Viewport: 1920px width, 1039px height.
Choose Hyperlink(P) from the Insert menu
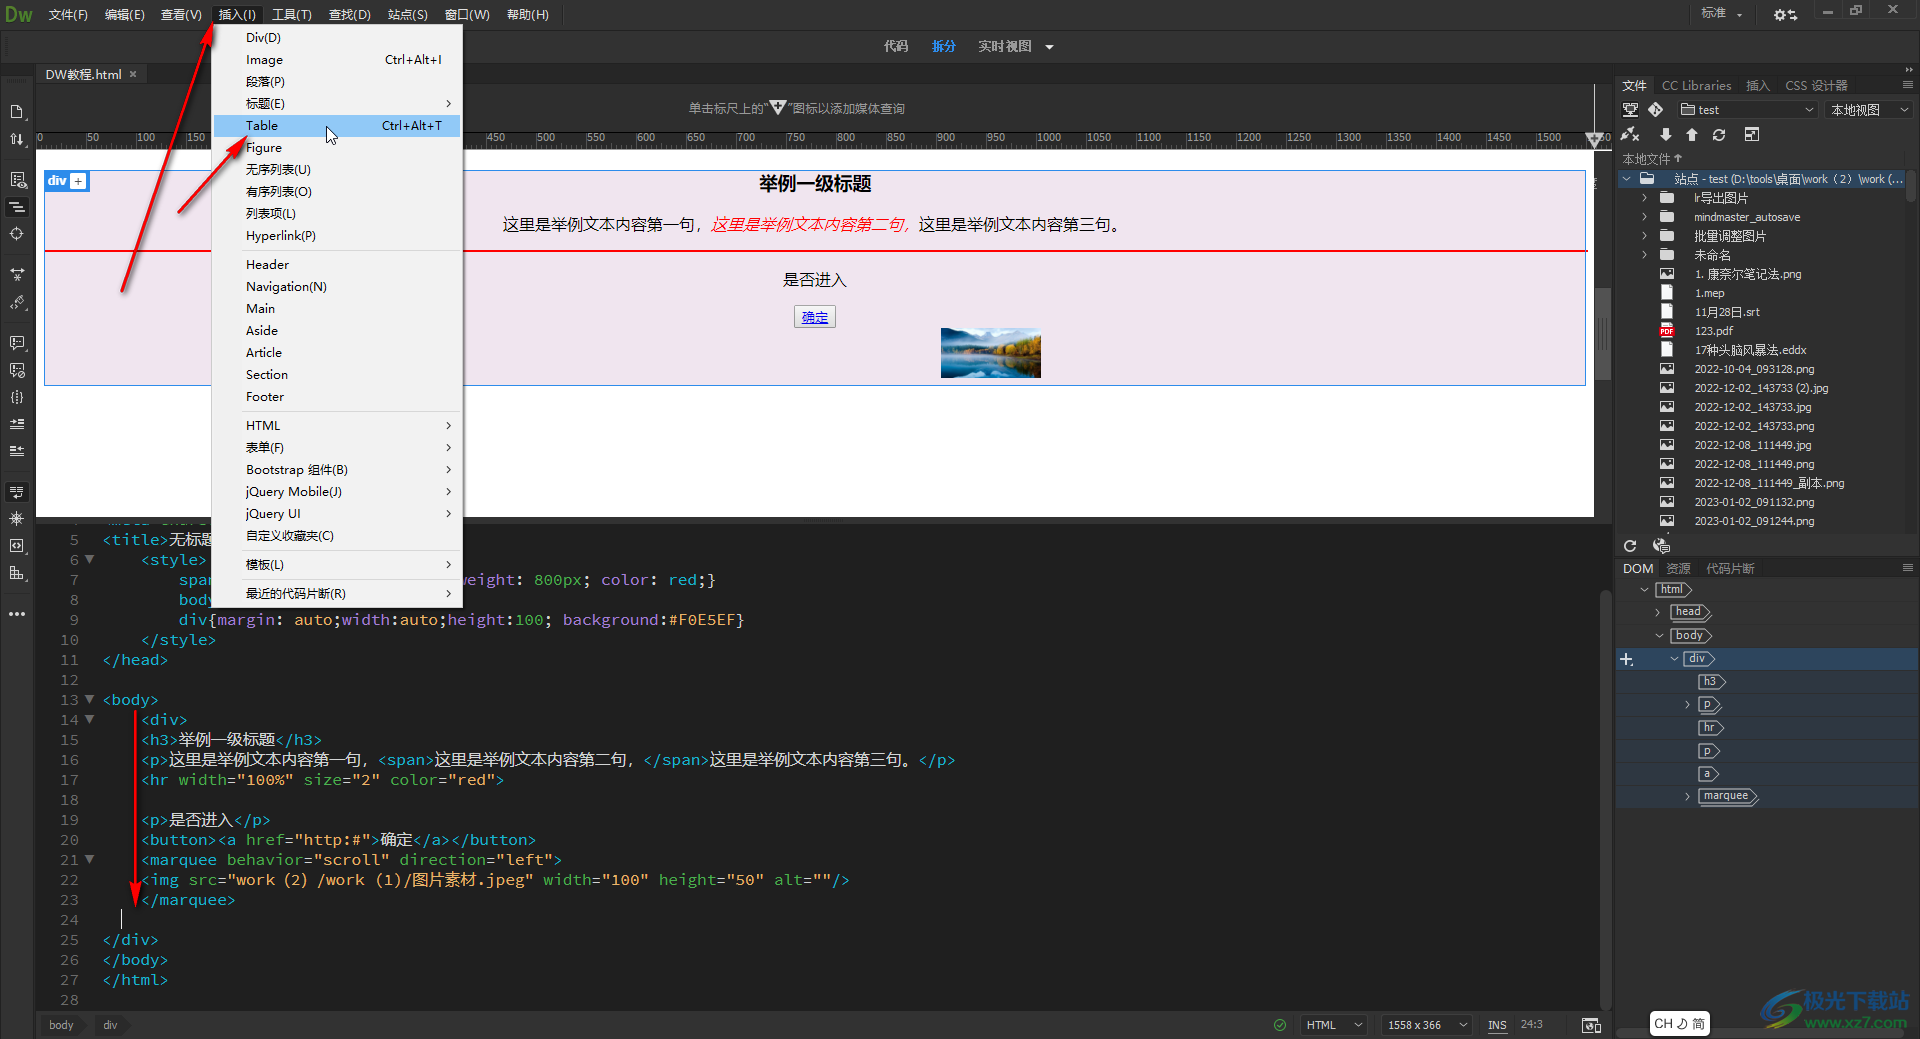pyautogui.click(x=337, y=236)
